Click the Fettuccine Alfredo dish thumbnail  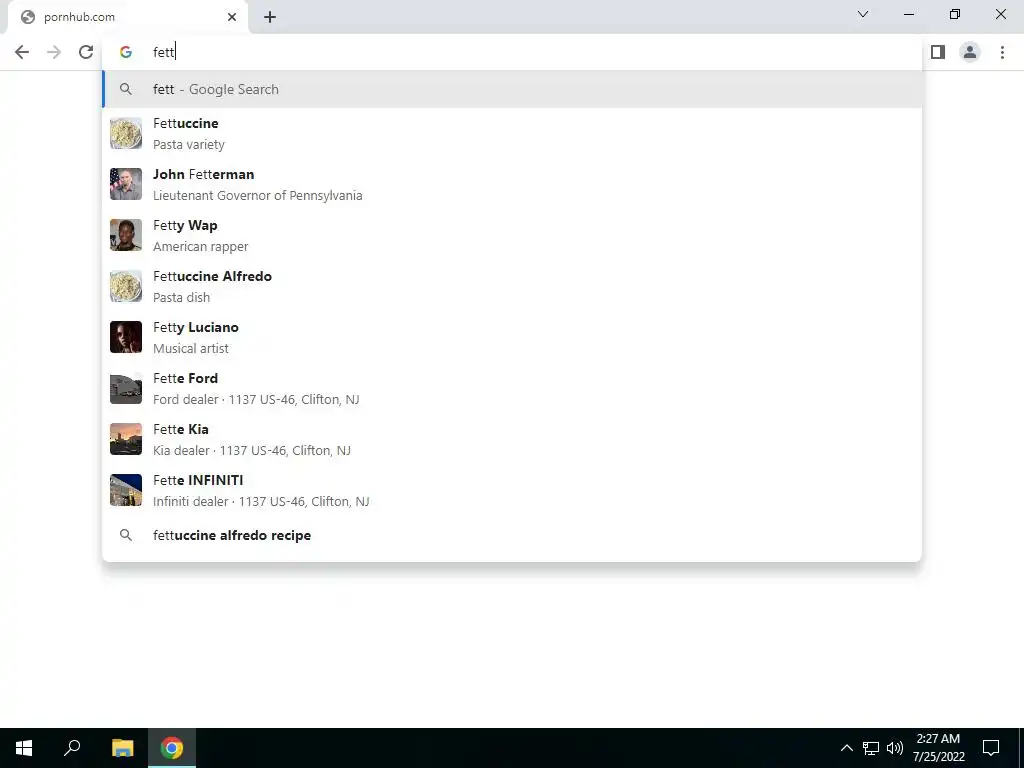pyautogui.click(x=126, y=286)
